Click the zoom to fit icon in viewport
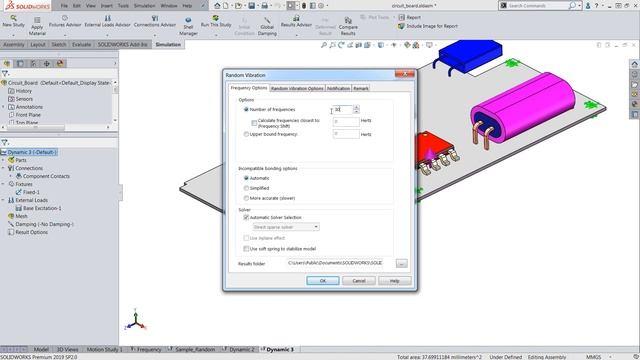 pos(324,45)
